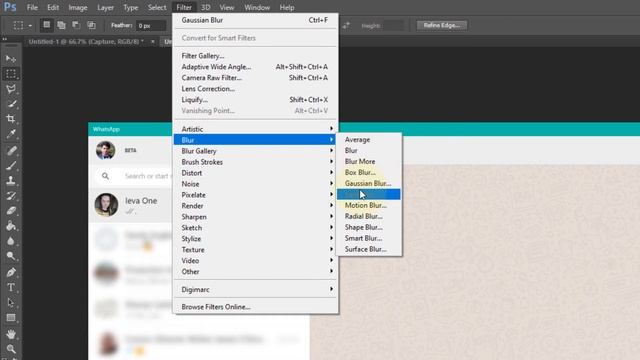Select the Zoom tool

coord(11,349)
